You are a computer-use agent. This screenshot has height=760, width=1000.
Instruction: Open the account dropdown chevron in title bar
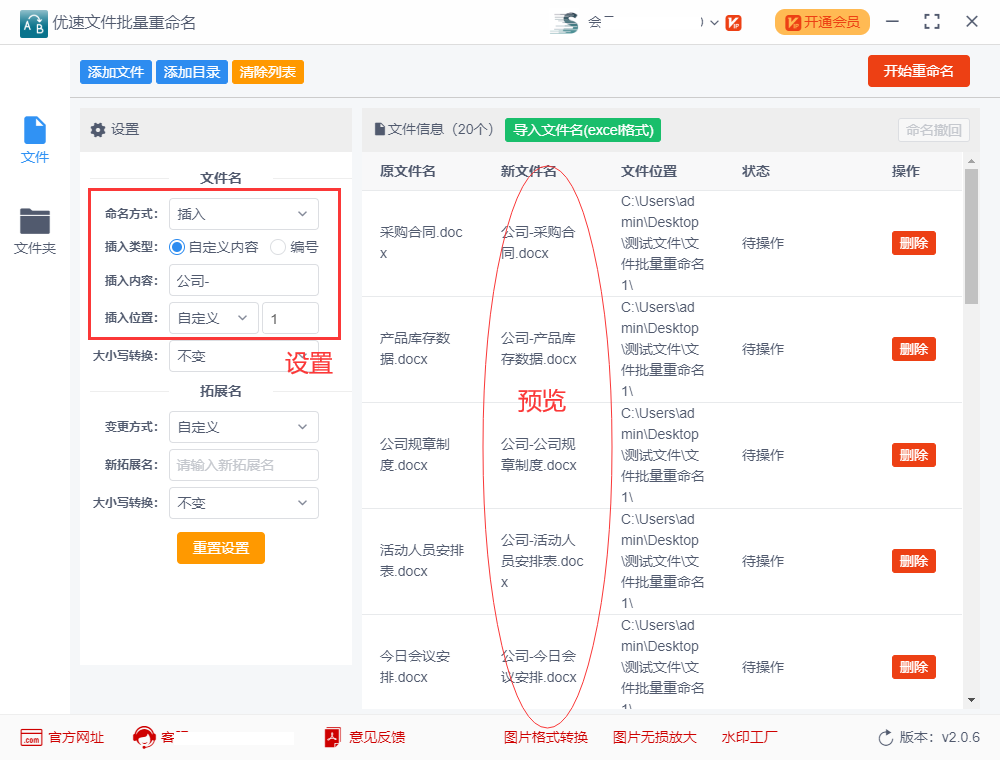(714, 23)
